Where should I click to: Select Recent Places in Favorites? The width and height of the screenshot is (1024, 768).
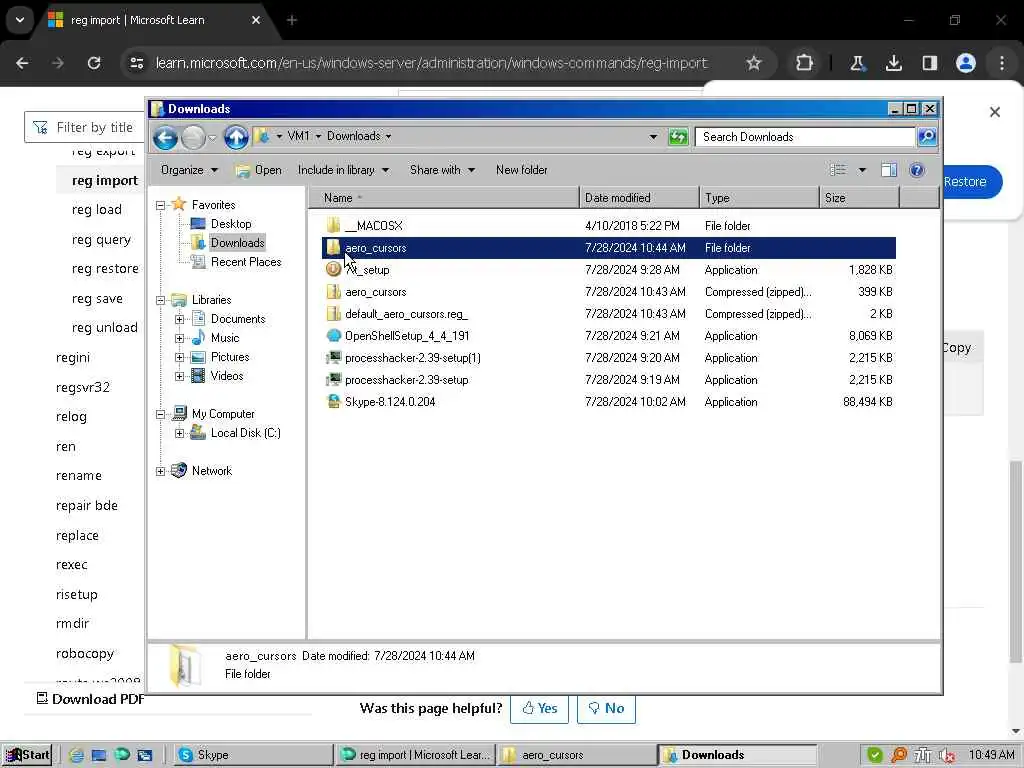pyautogui.click(x=246, y=262)
